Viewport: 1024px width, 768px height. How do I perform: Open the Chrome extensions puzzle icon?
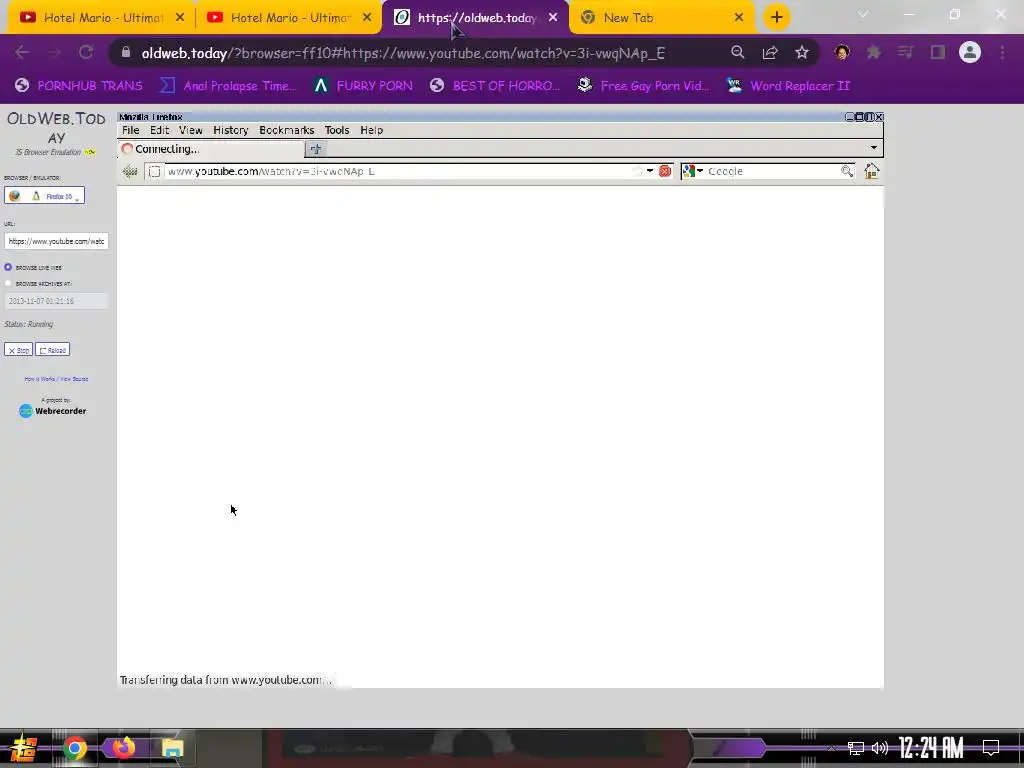(873, 52)
